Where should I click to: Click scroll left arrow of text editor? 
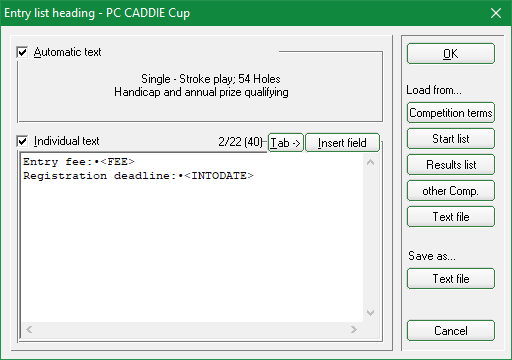[x=29, y=330]
